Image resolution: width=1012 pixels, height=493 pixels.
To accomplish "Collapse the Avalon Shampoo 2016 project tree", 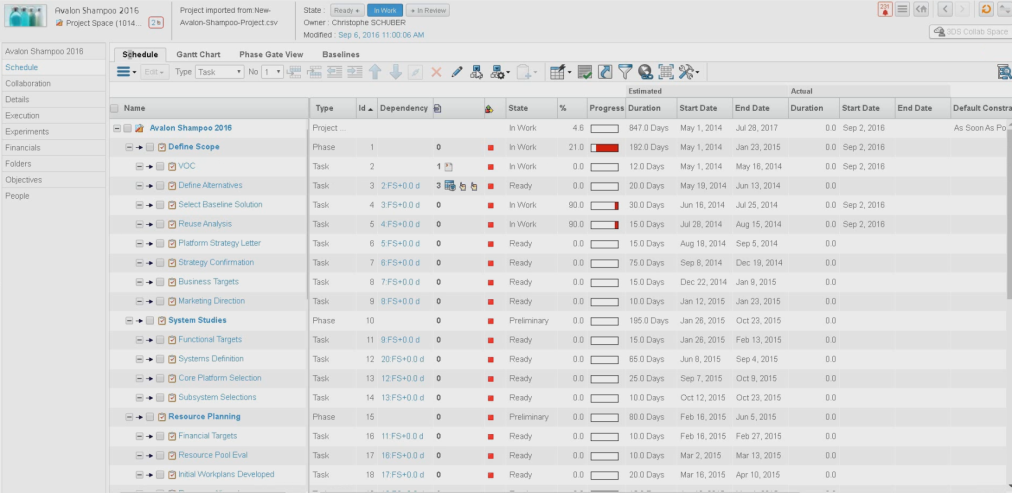I will click(x=117, y=128).
